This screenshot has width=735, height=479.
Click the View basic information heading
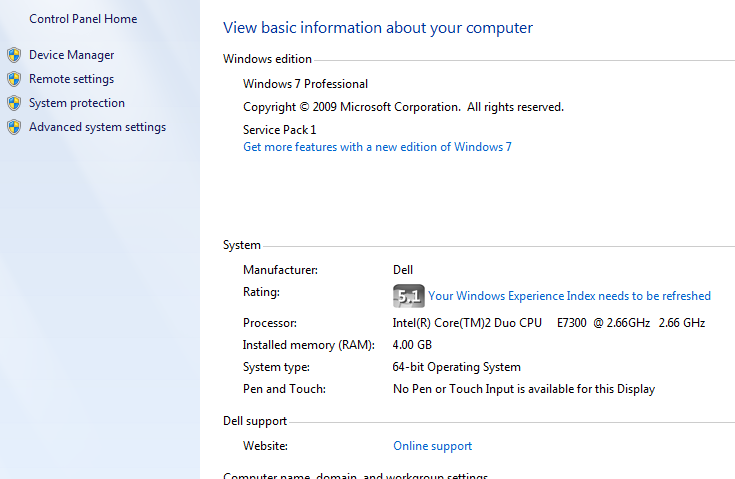click(x=378, y=28)
